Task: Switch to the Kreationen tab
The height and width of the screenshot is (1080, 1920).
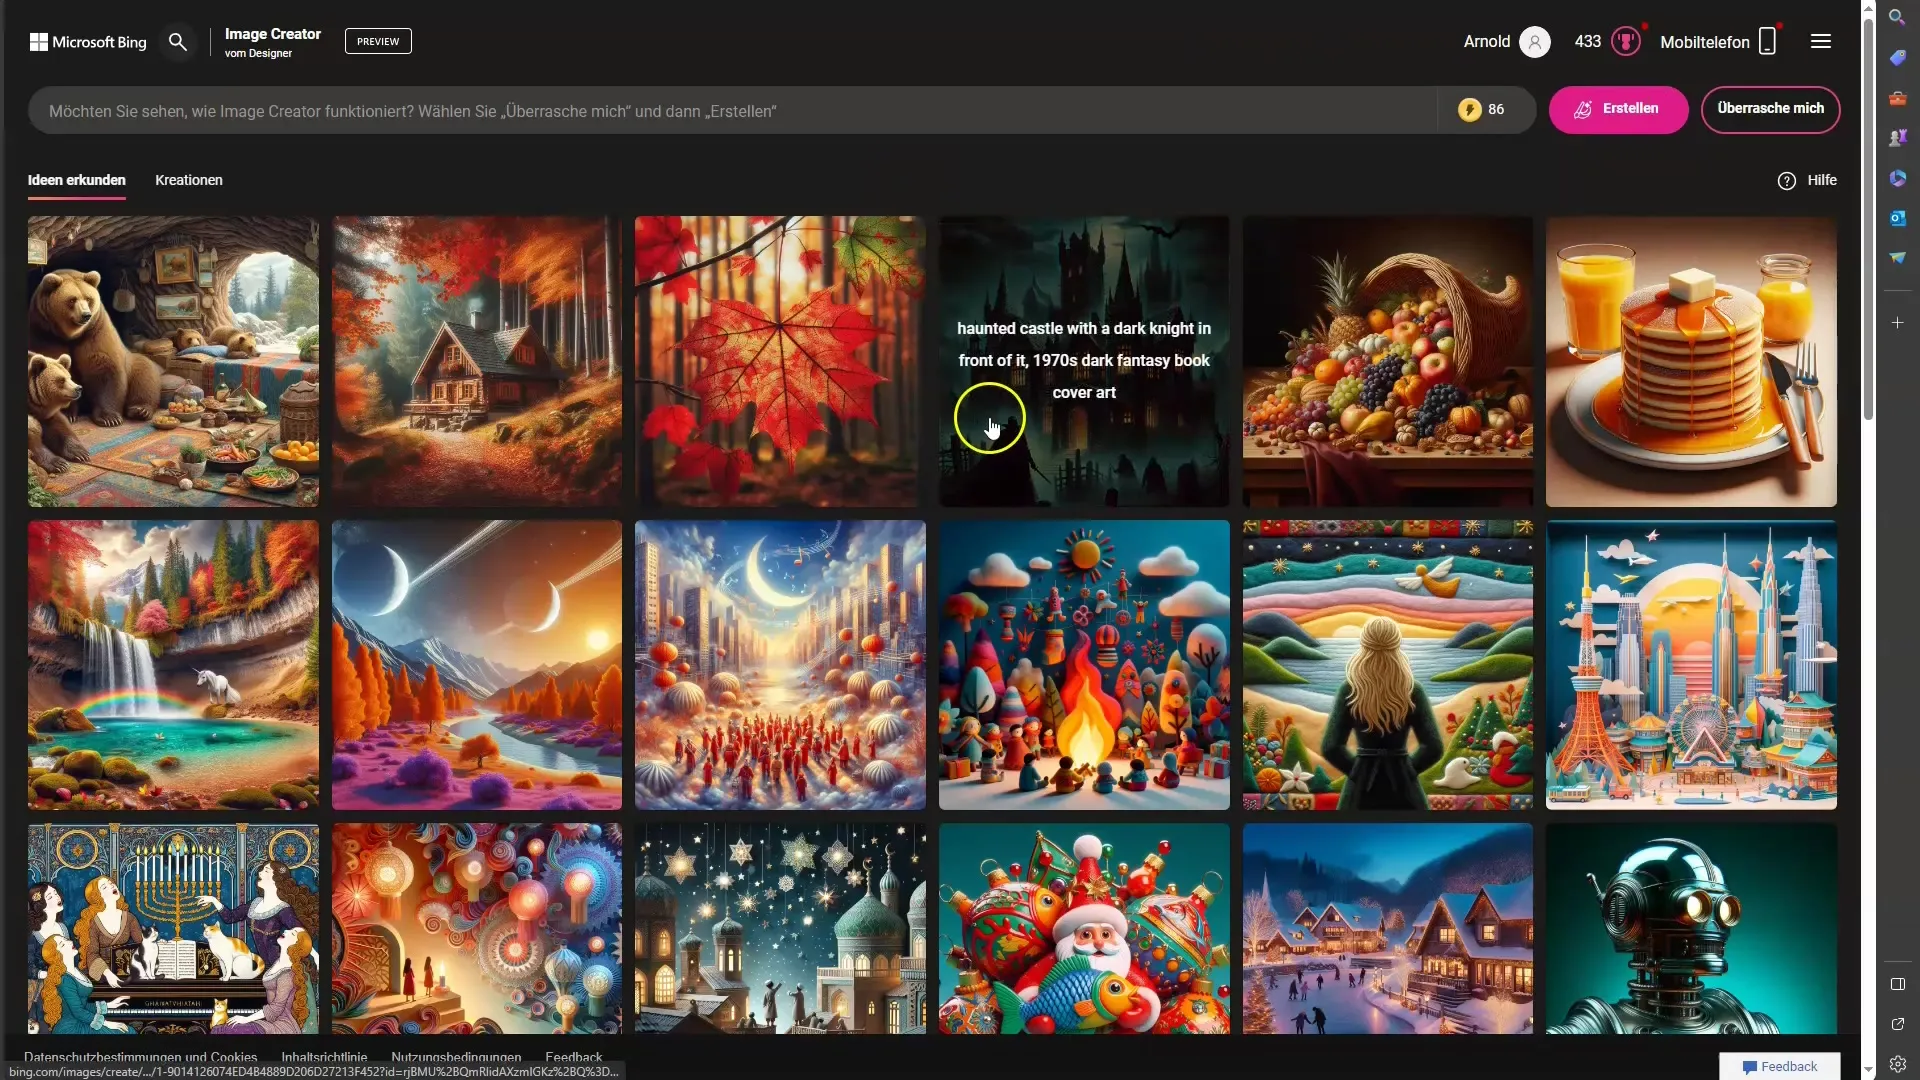Action: 189,179
